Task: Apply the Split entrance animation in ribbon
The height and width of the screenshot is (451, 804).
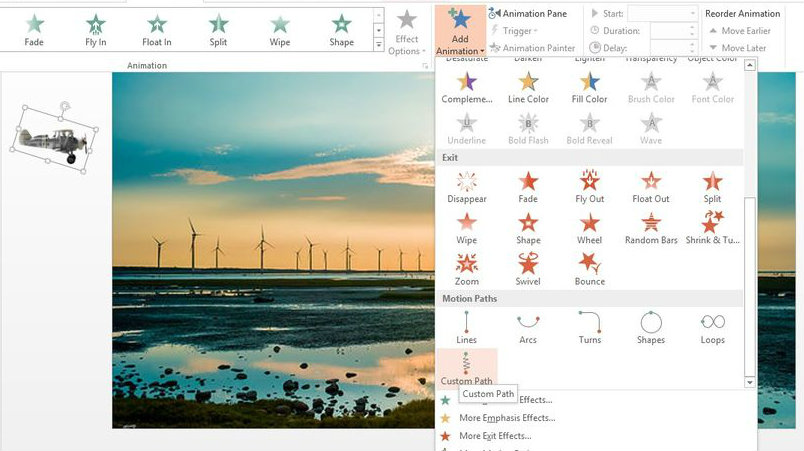Action: click(x=218, y=30)
